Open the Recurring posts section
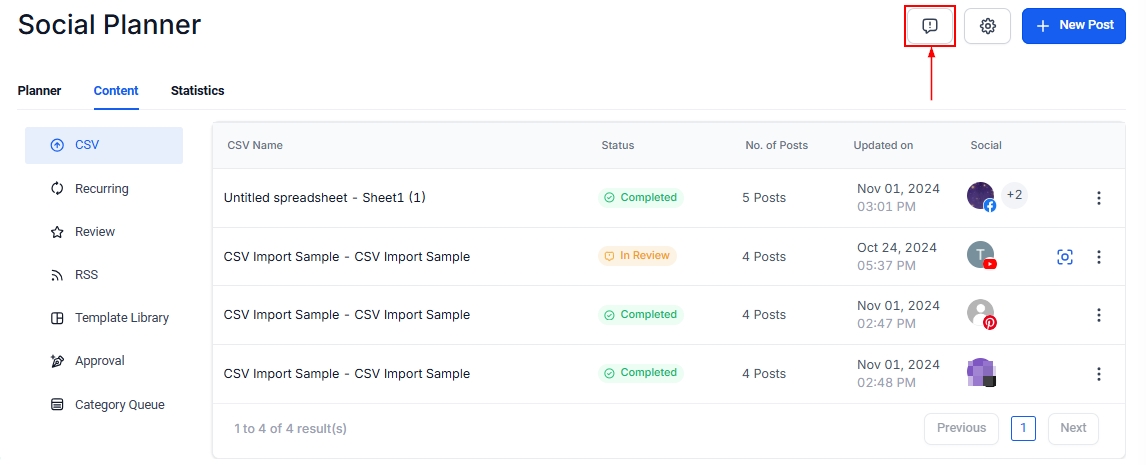 (x=101, y=189)
